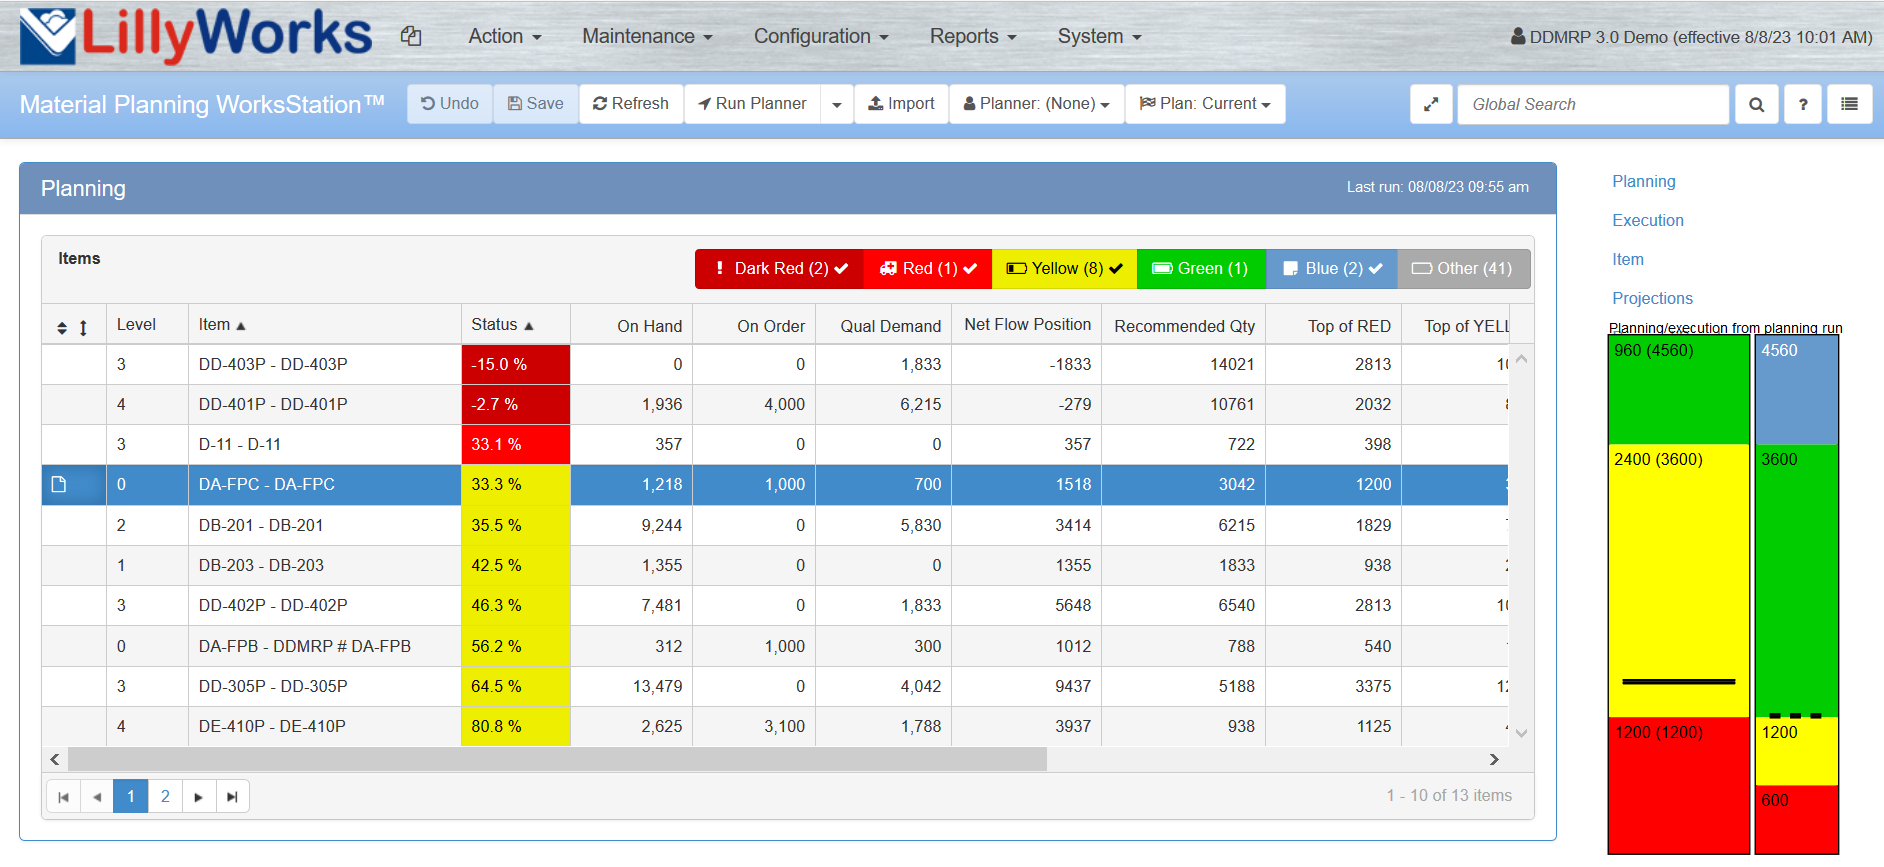The image size is (1884, 867).
Task: Import data with the Import button
Action: 901,104
